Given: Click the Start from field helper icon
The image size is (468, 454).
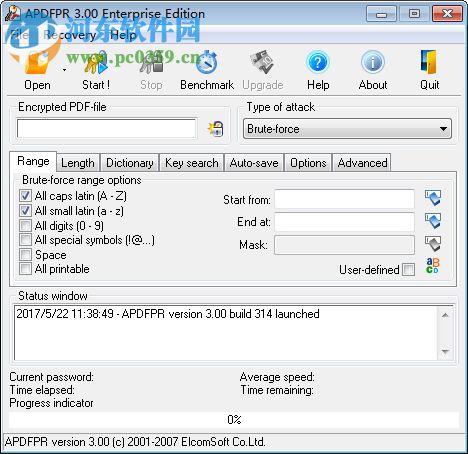Looking at the screenshot, I should [x=433, y=198].
